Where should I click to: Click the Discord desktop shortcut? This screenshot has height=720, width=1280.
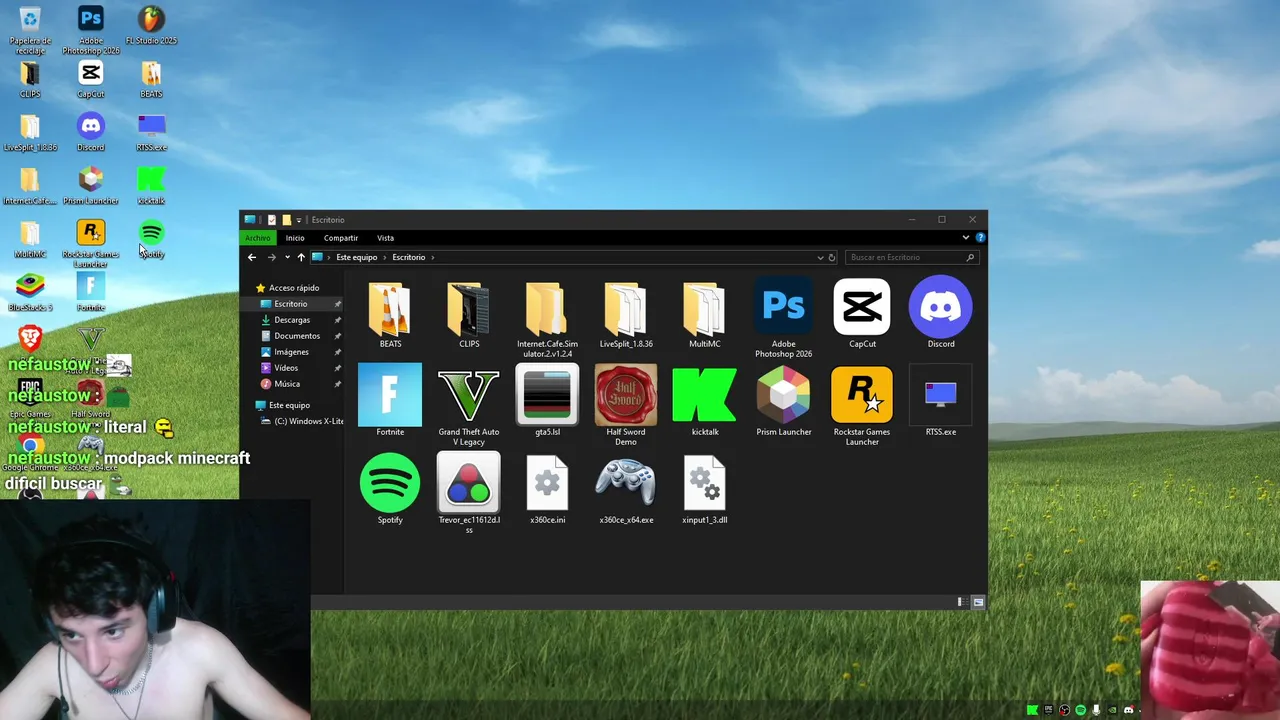pyautogui.click(x=91, y=132)
